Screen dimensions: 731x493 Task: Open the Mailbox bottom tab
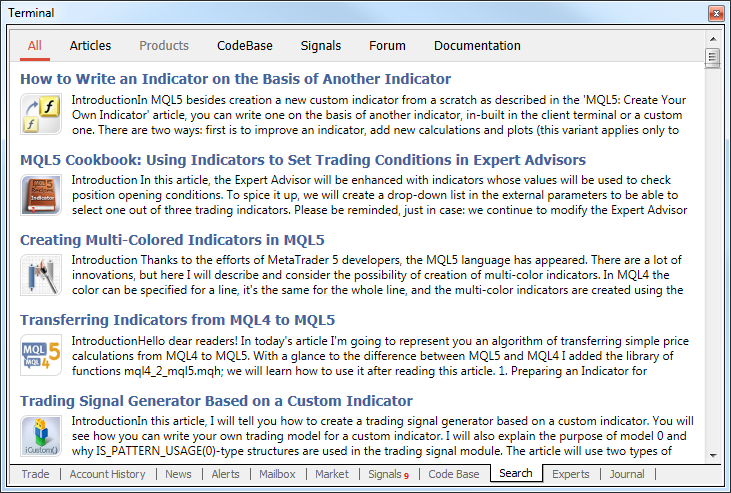point(277,475)
